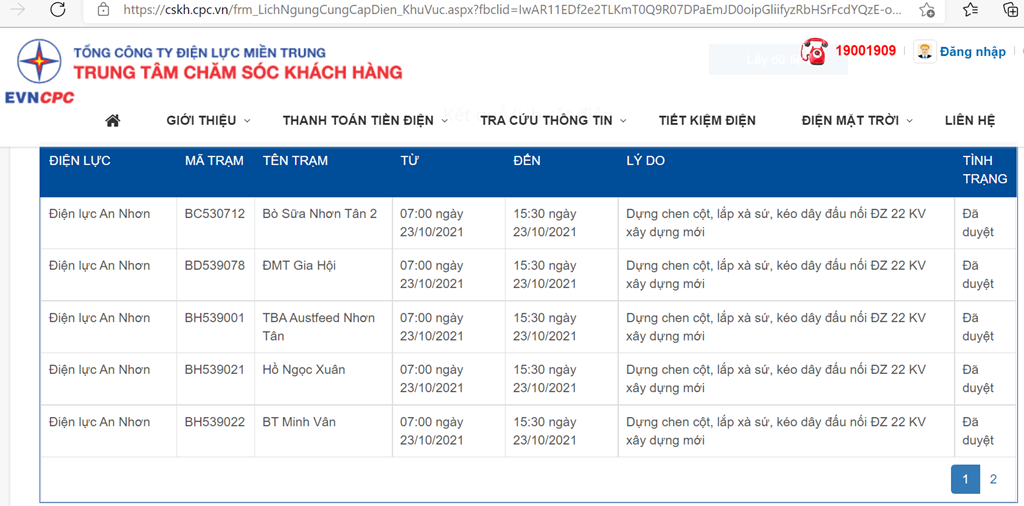Click the red telephone hotline icon
Image resolution: width=1024 pixels, height=506 pixels.
pos(814,51)
